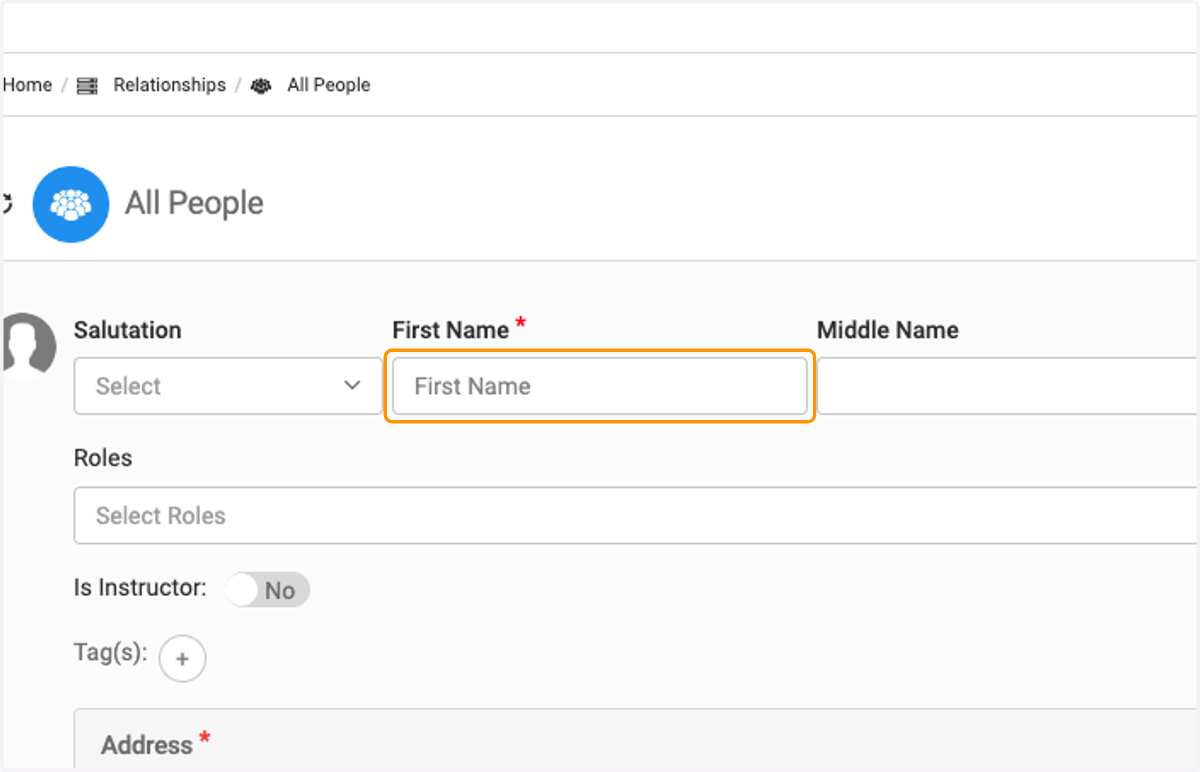The image size is (1200, 772).
Task: Click the profile avatar placeholder image
Action: (27, 345)
